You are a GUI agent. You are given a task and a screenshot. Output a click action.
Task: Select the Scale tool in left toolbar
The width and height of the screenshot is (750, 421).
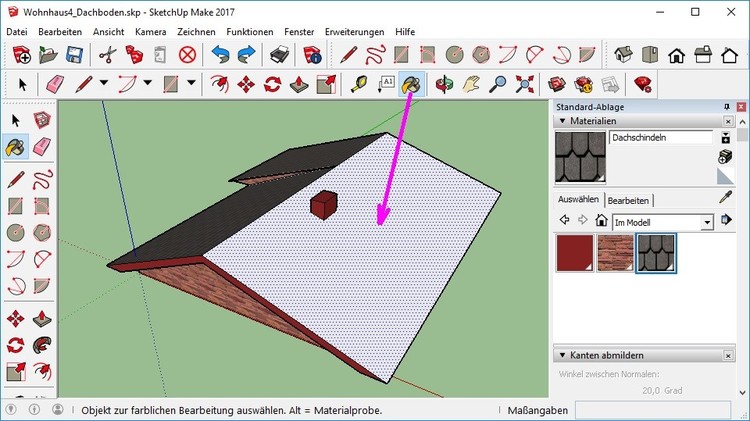coord(15,372)
